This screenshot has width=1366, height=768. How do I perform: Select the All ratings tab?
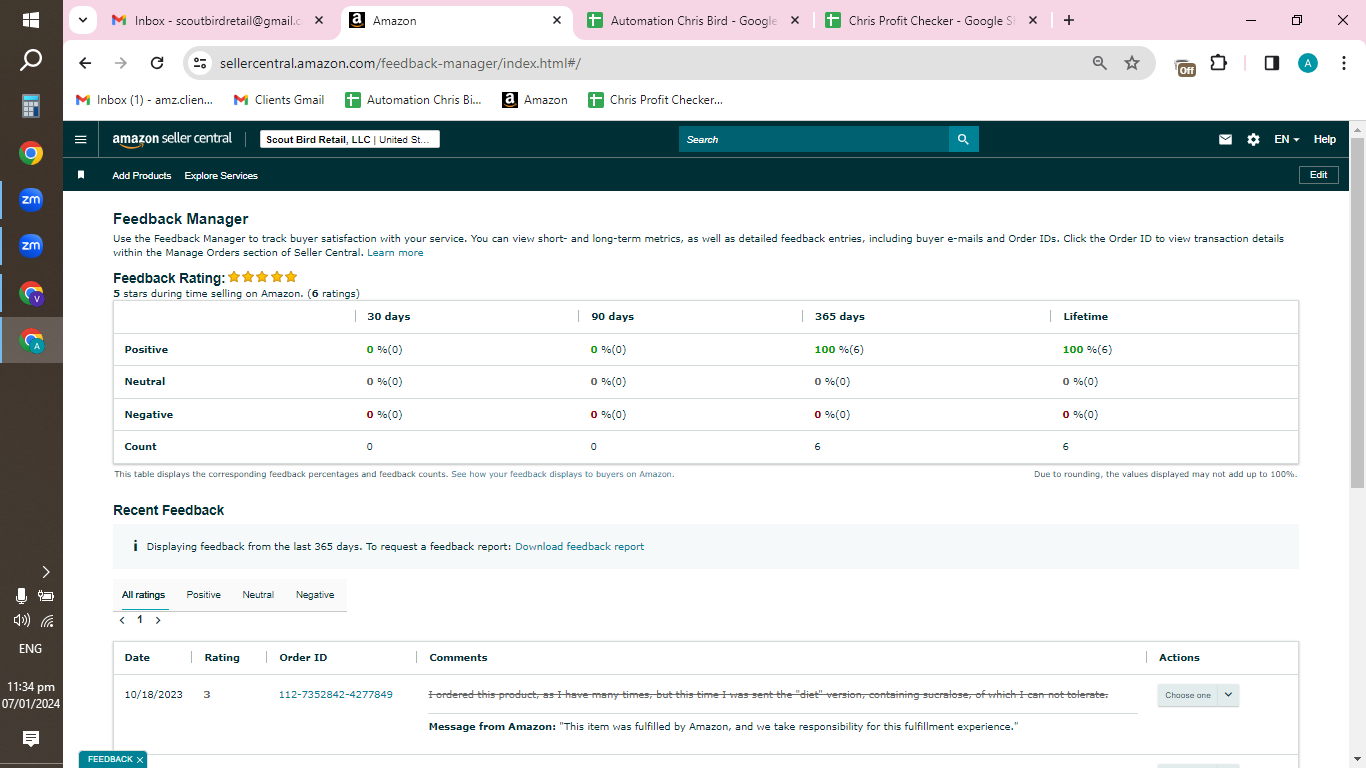[x=143, y=595]
